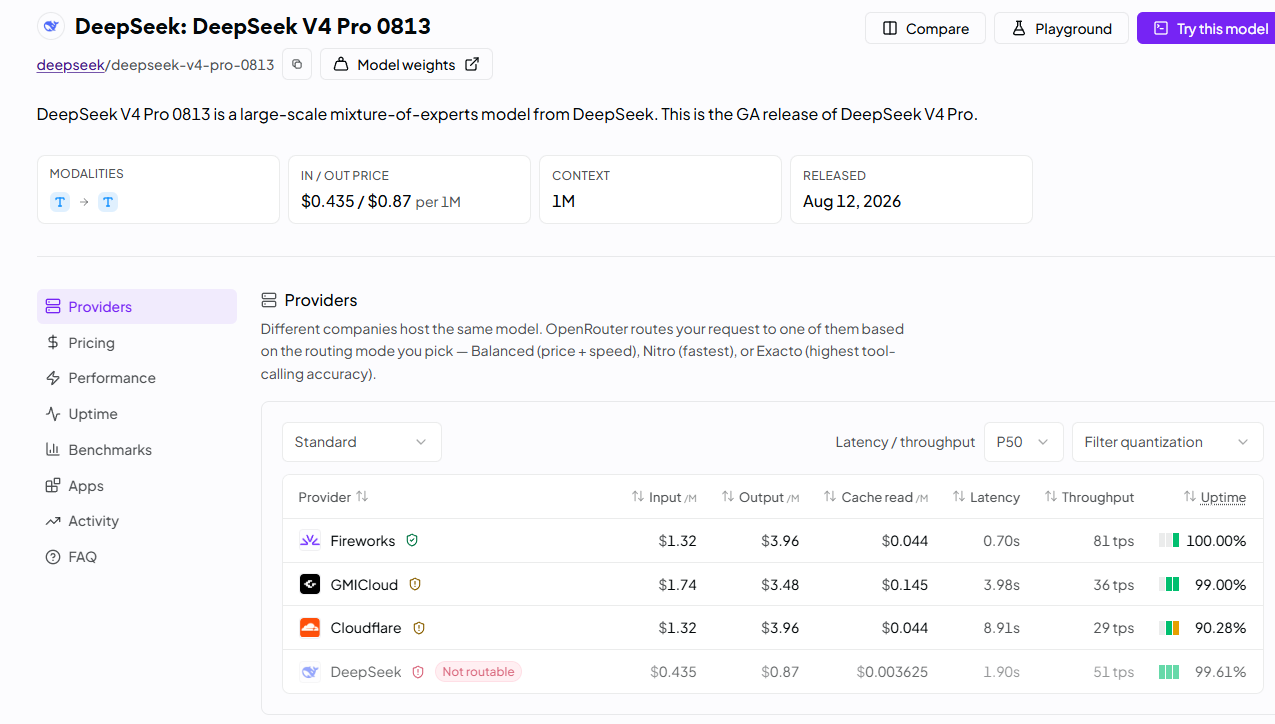
Task: Open the Standard routing mode dropdown
Action: [362, 442]
